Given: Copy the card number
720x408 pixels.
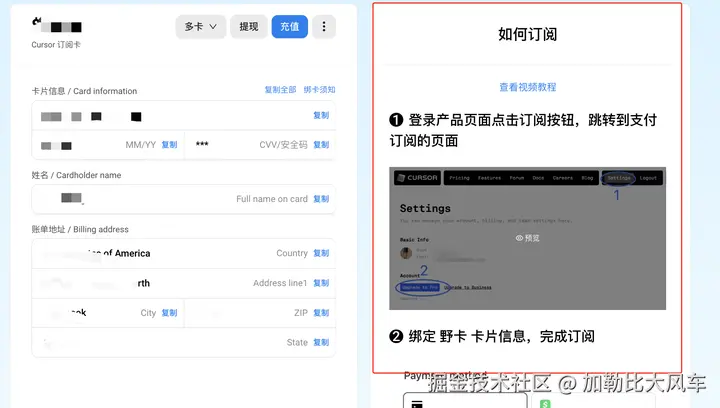Looking at the screenshot, I should point(321,115).
